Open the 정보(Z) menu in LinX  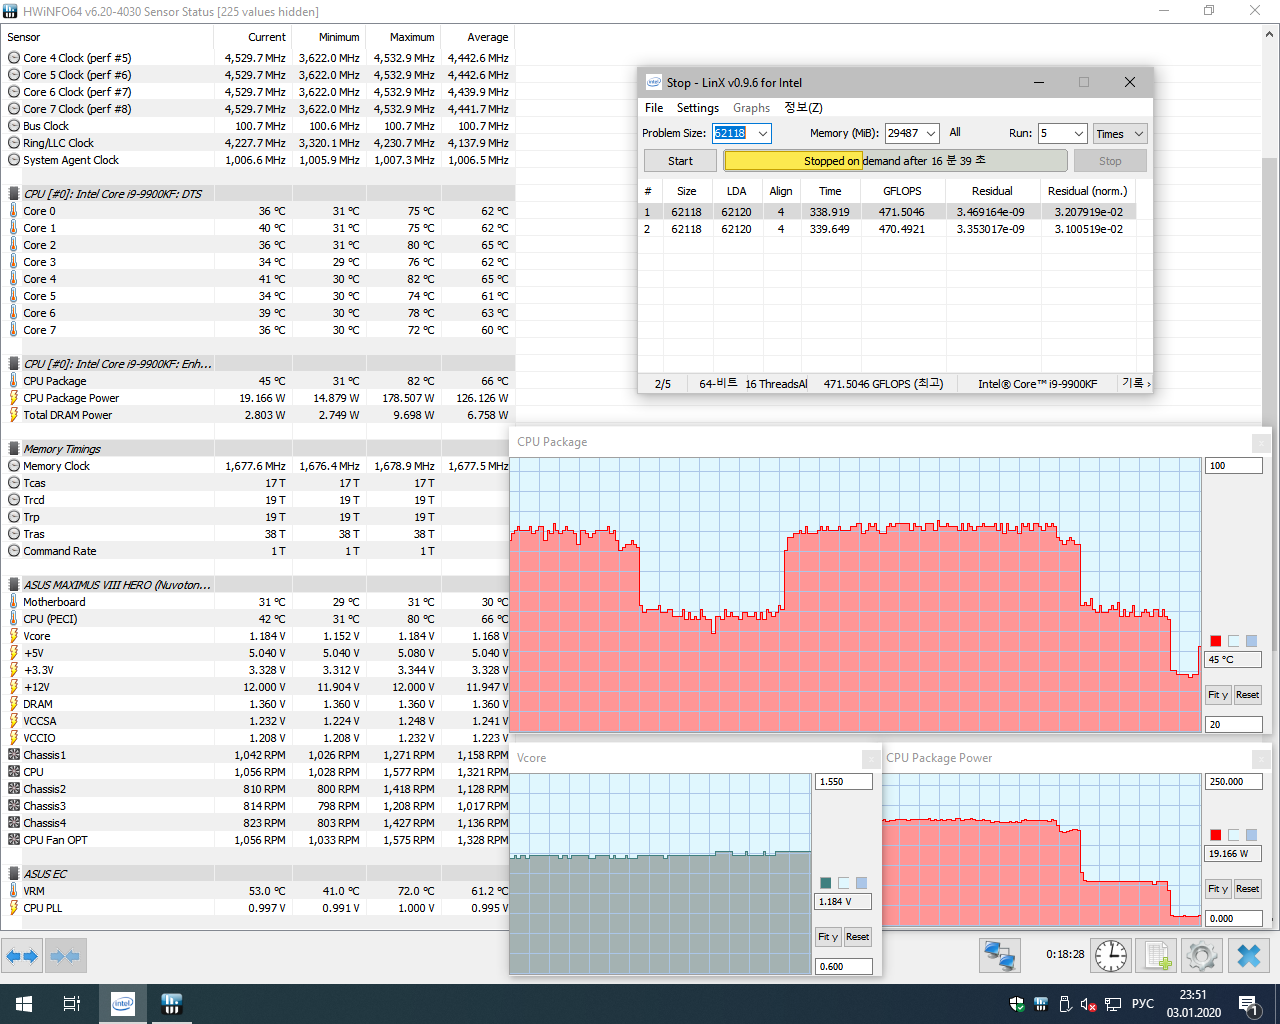803,108
